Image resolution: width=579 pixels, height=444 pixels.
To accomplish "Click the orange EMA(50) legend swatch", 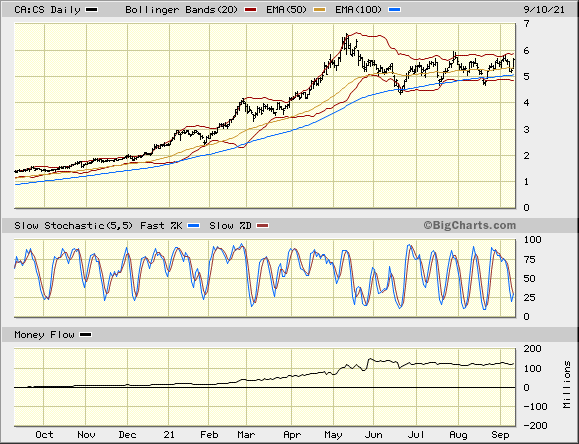I will 319,10.
